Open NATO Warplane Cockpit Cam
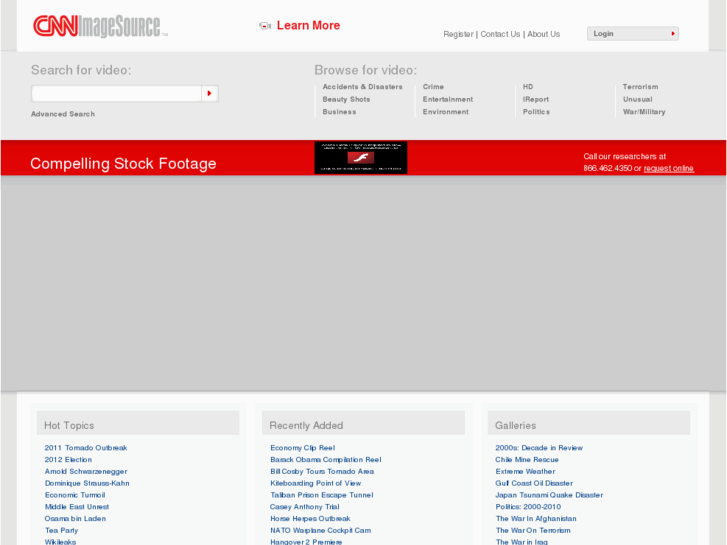Screen dimensions: 727x545 click(x=321, y=531)
